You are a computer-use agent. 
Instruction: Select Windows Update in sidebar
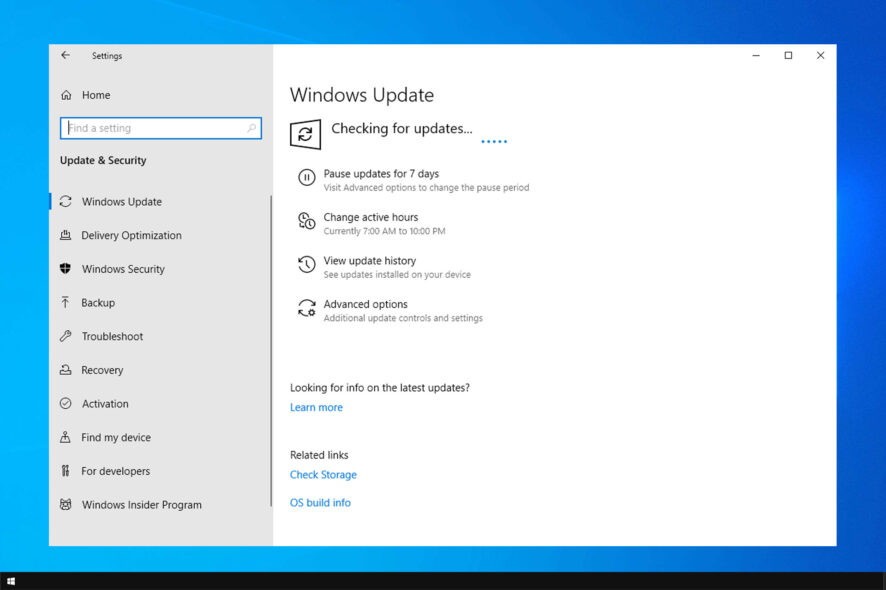(121, 202)
